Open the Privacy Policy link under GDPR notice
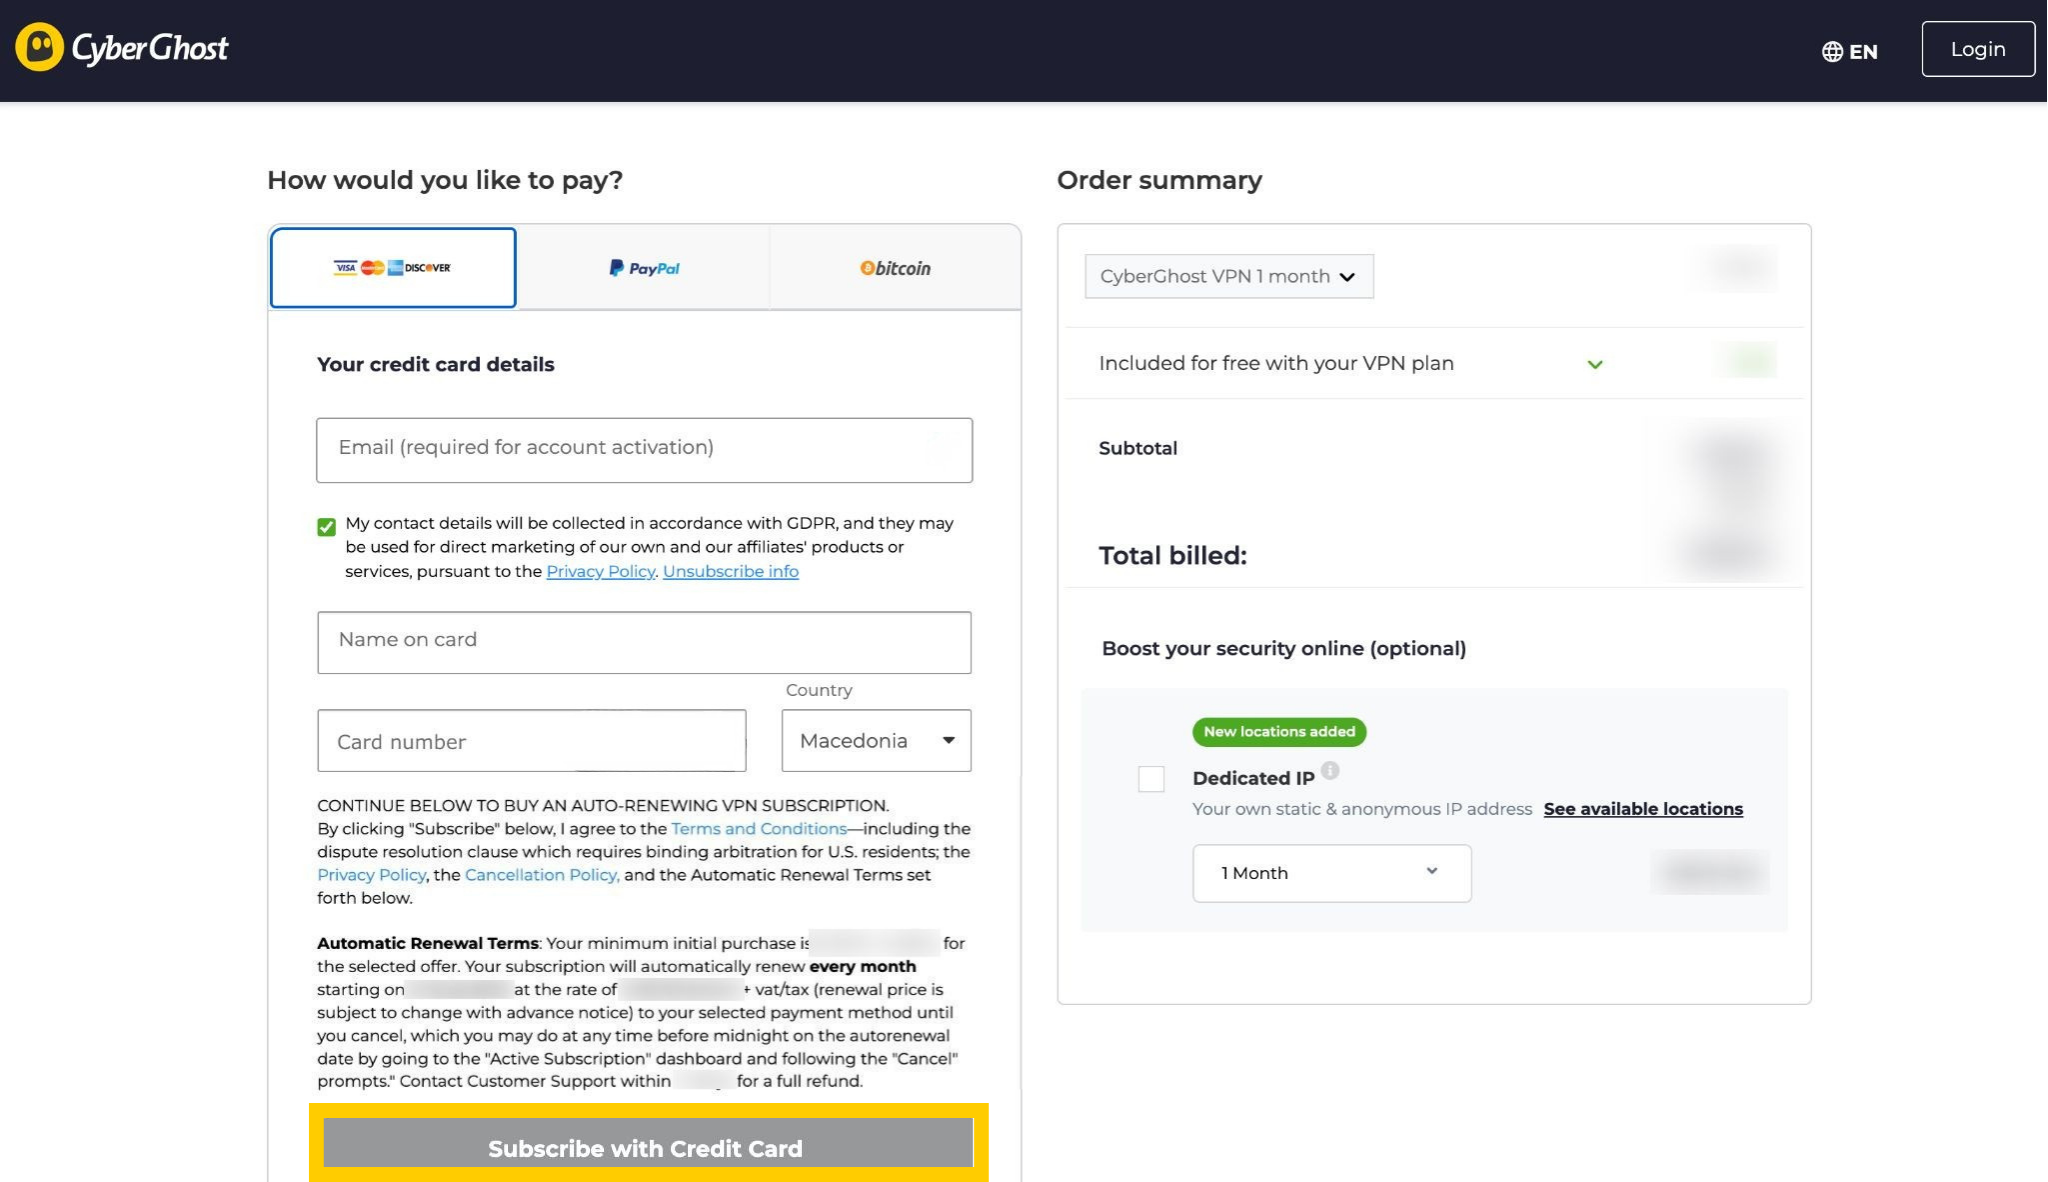This screenshot has width=2048, height=1182. point(600,571)
